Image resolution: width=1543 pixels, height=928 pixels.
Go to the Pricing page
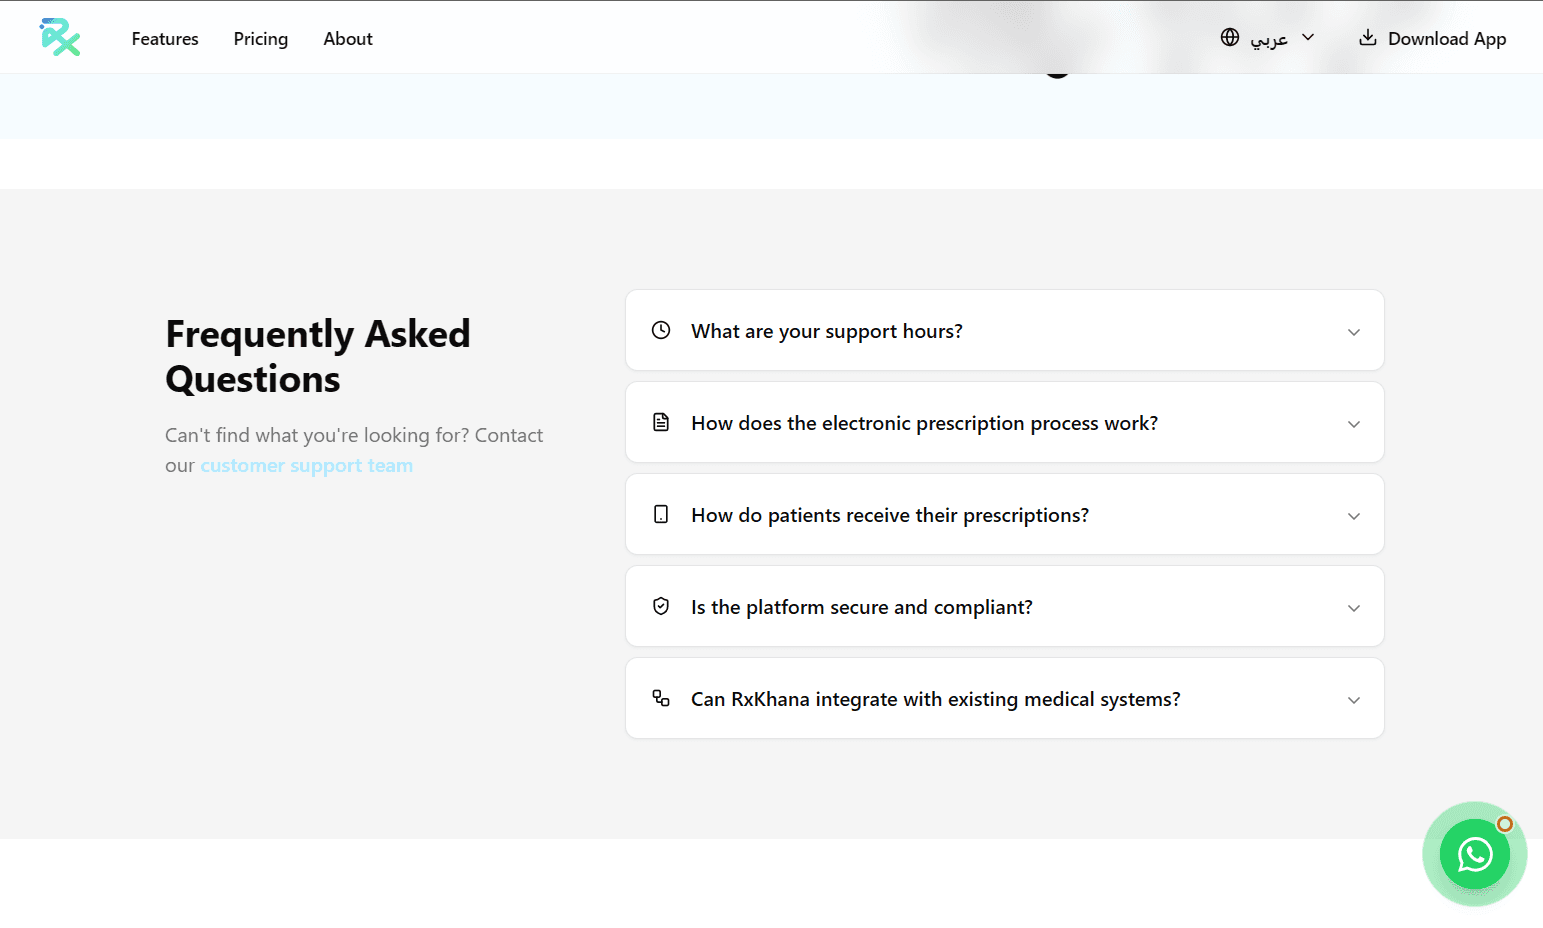(x=261, y=39)
